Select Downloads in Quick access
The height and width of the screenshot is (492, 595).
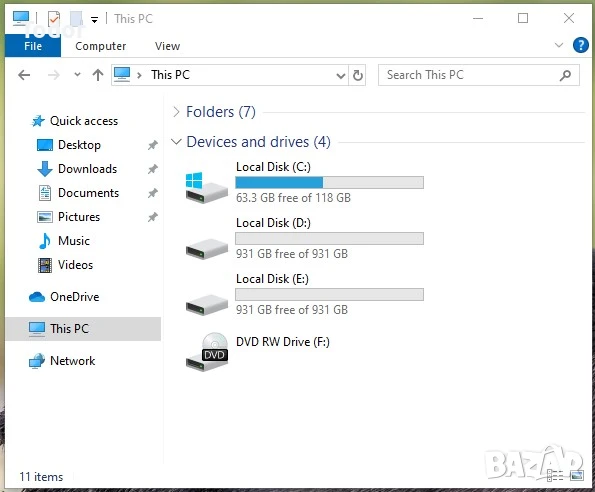pos(88,169)
